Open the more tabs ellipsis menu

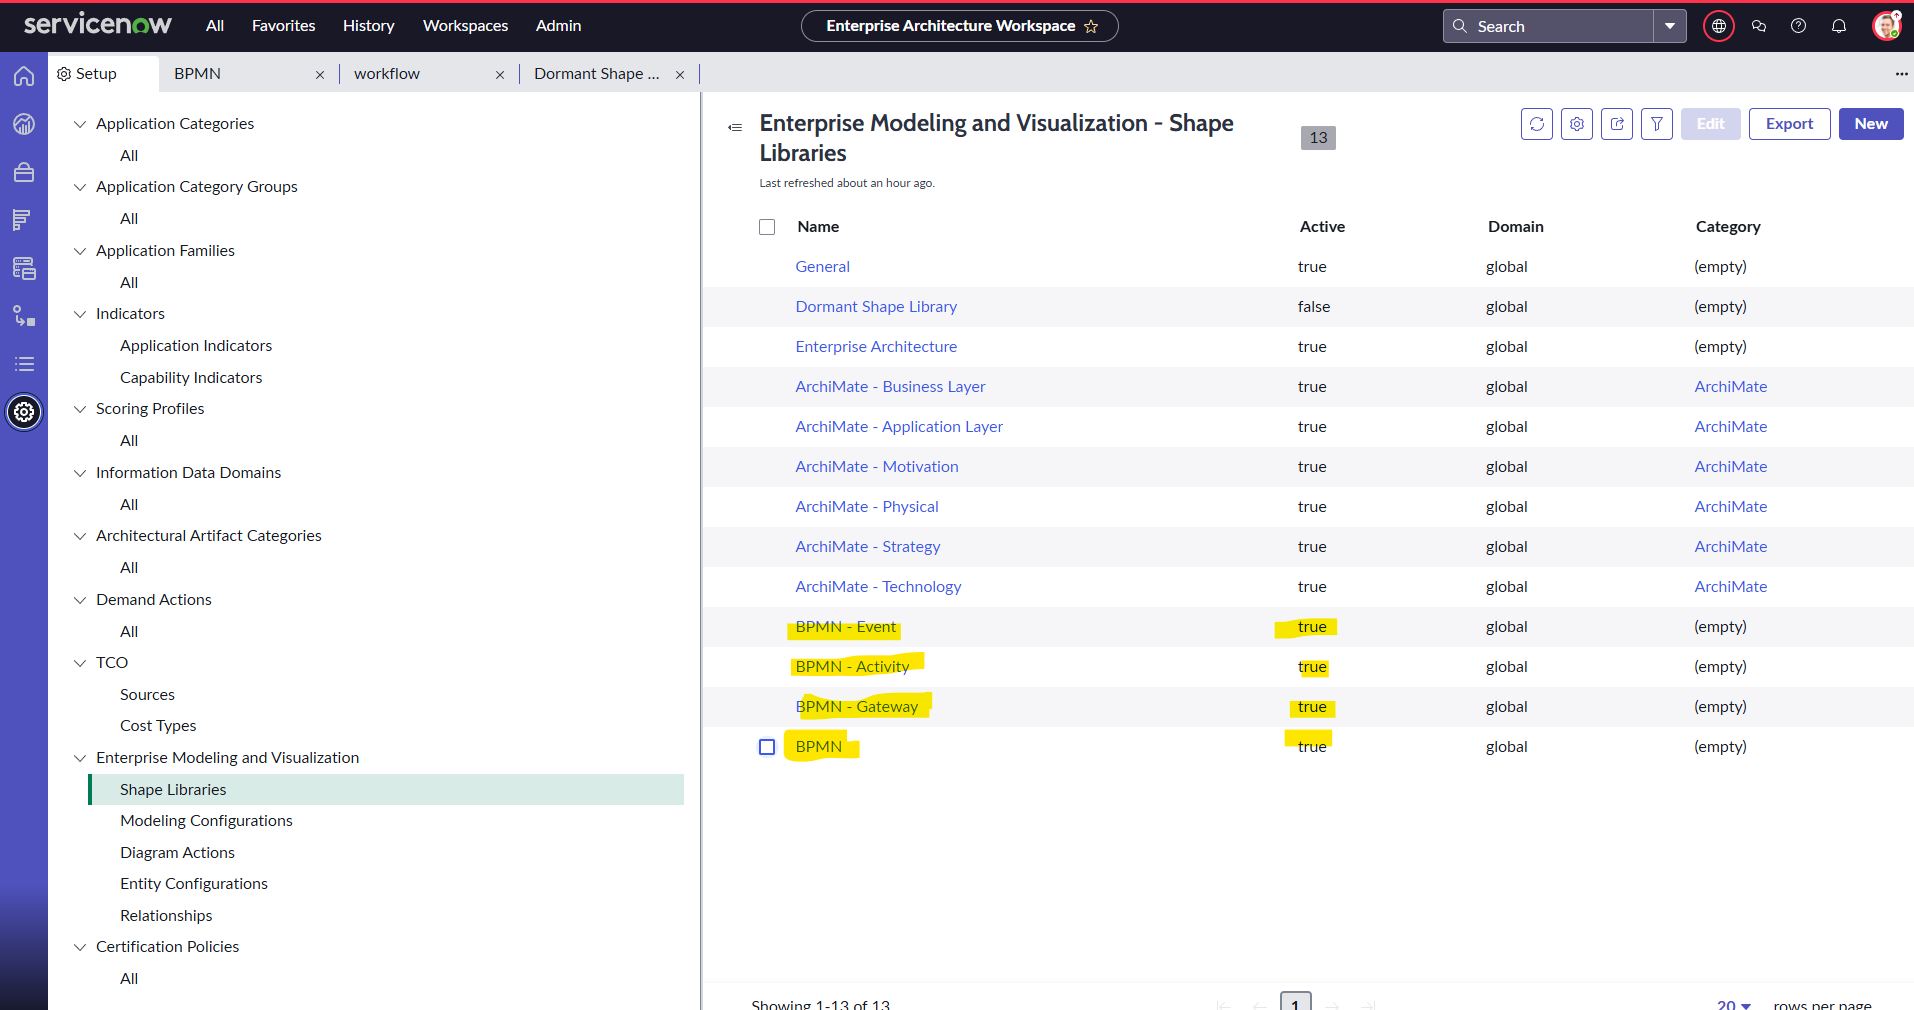click(x=1901, y=74)
